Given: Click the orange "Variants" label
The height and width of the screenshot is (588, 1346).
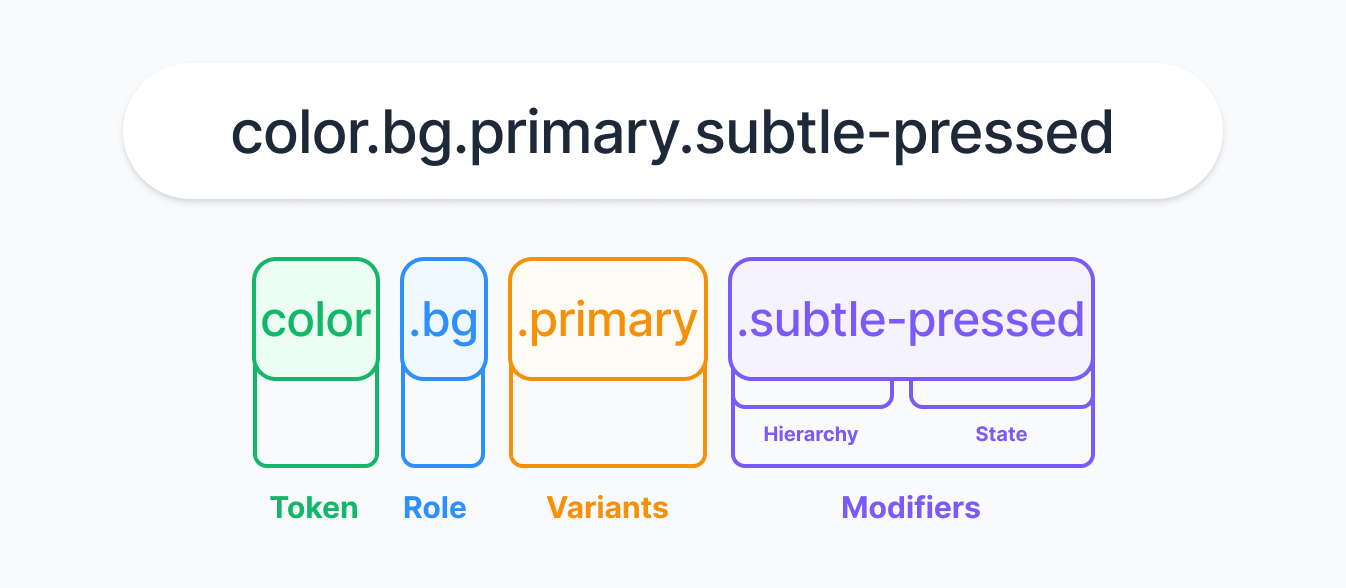Looking at the screenshot, I should (608, 508).
